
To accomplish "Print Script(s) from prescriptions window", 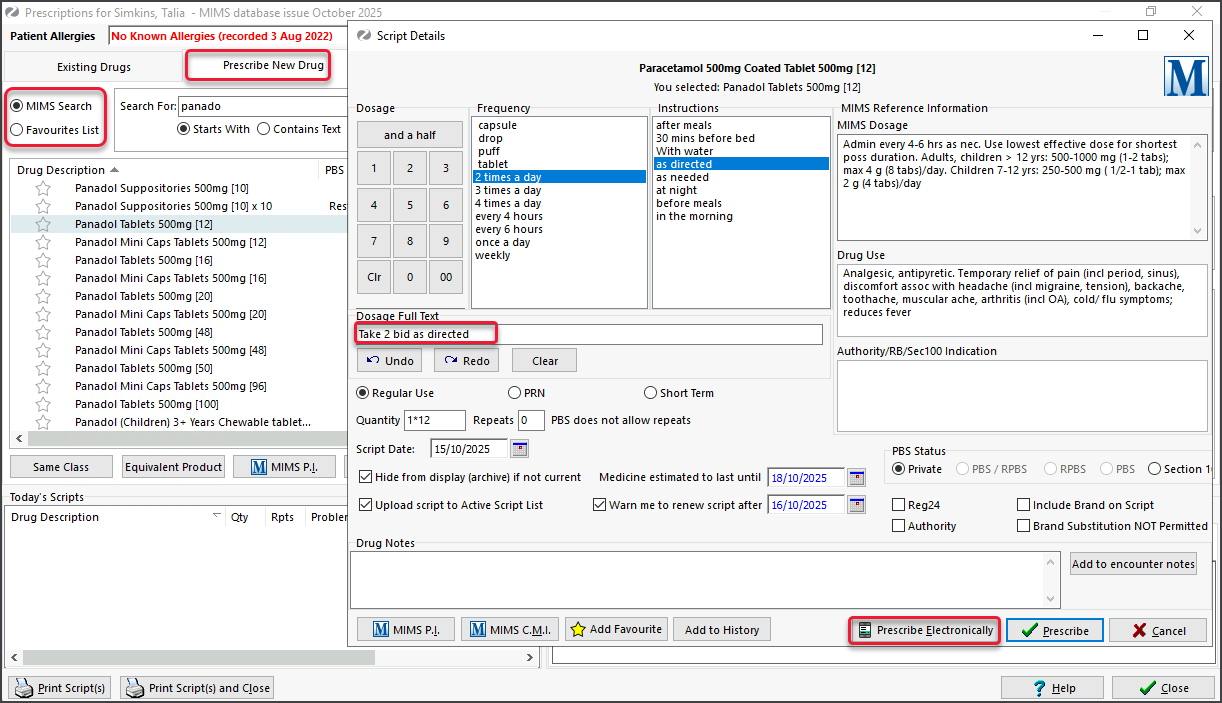I will pos(61,688).
